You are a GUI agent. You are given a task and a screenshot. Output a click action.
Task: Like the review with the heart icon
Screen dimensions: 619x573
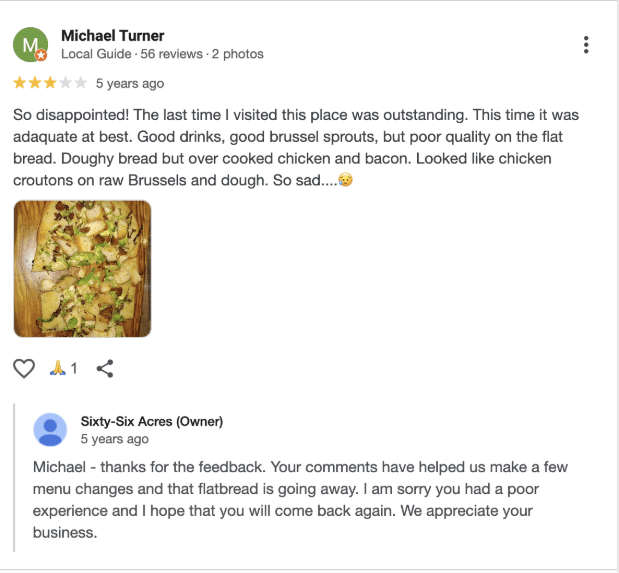[x=24, y=368]
